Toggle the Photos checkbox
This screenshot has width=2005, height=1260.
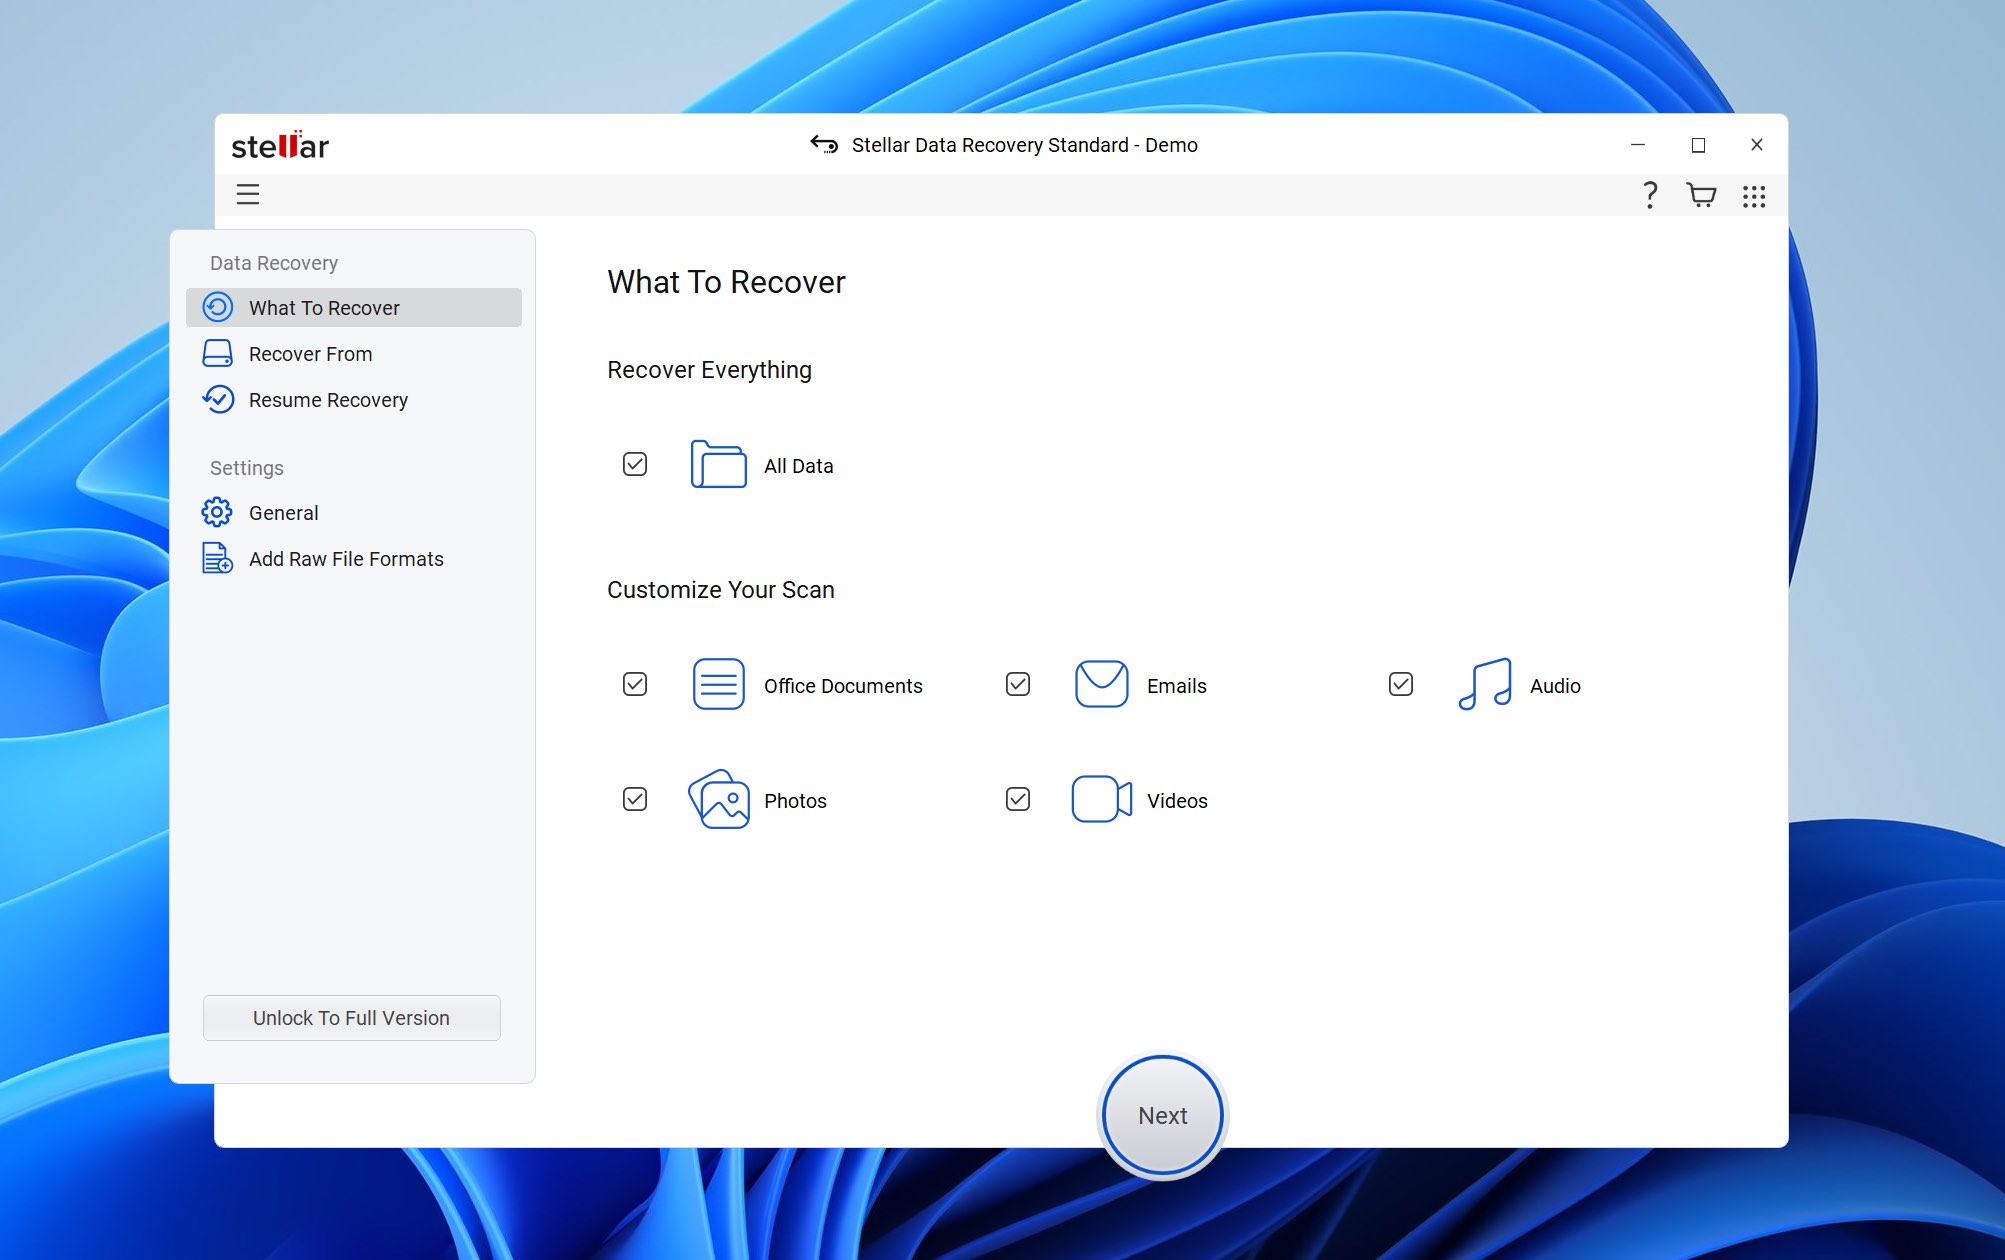click(x=635, y=799)
